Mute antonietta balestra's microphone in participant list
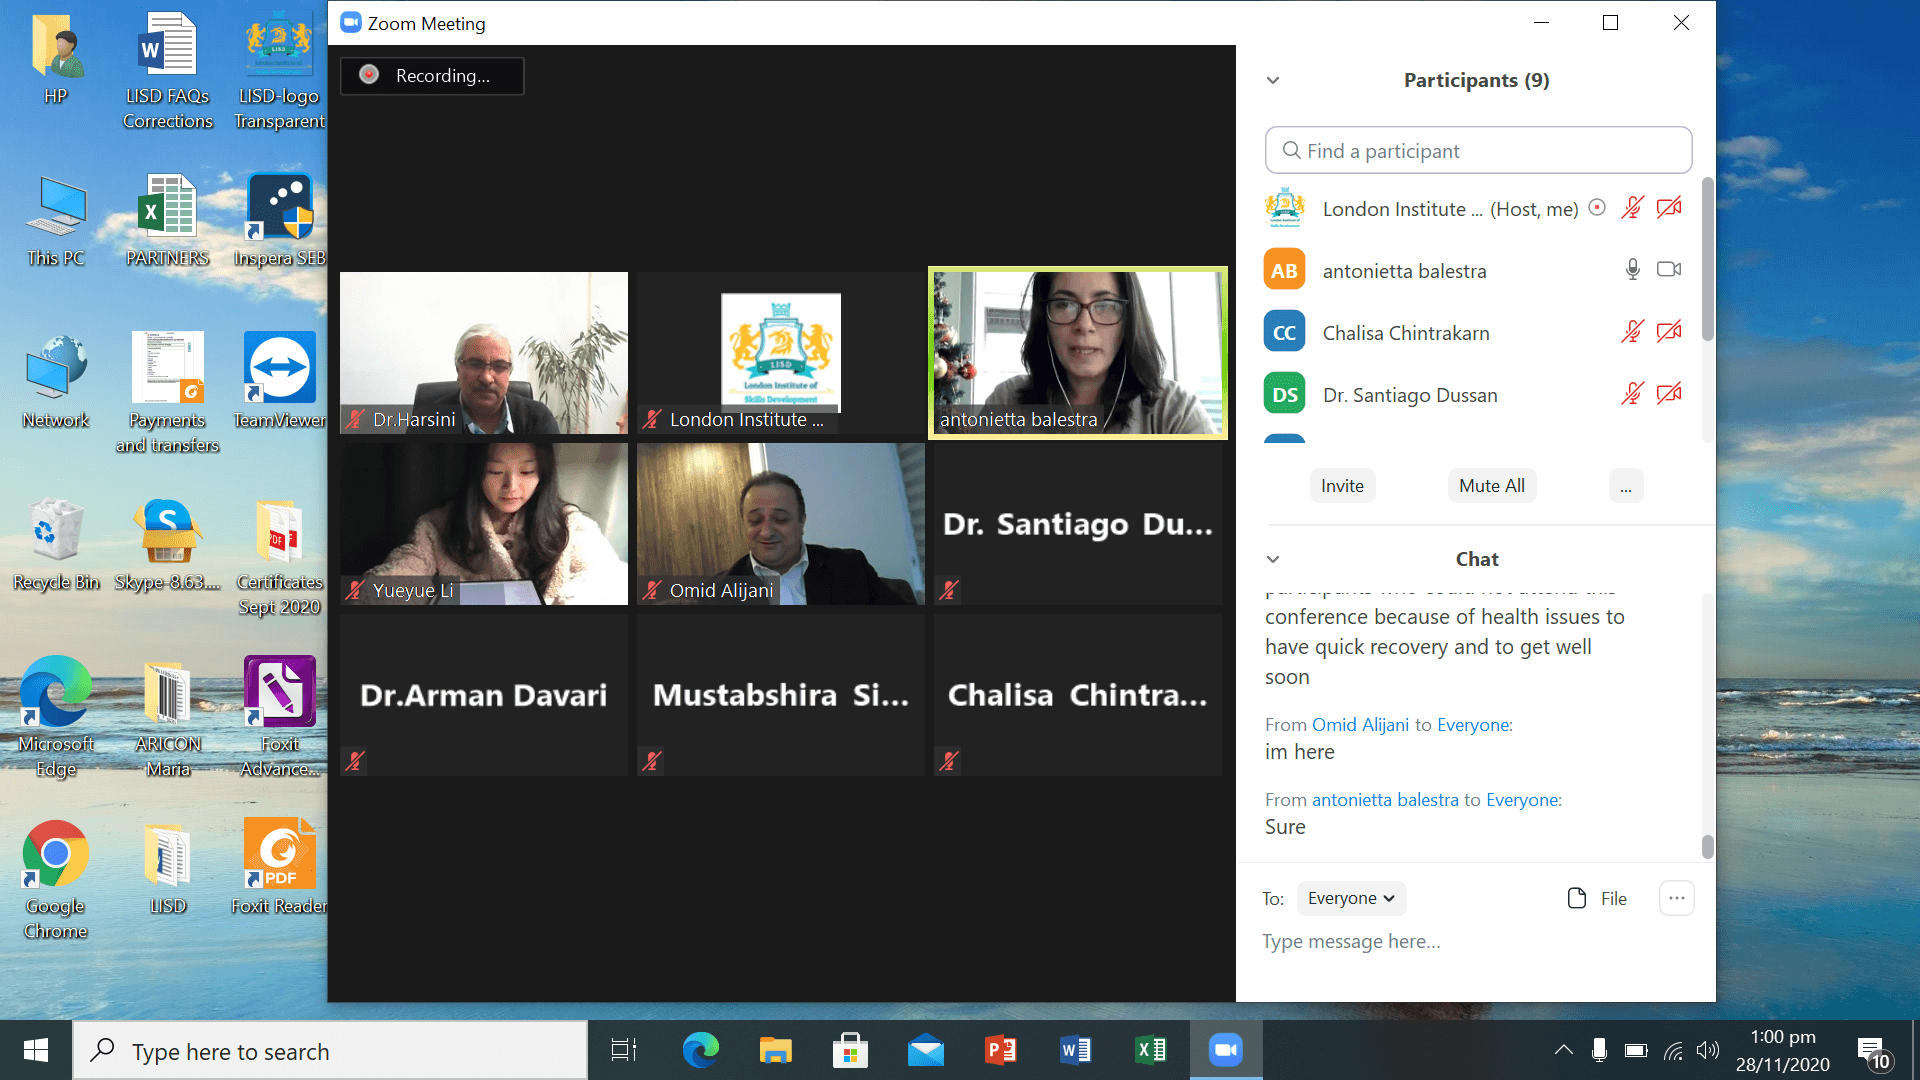This screenshot has width=1920, height=1080. [1632, 270]
